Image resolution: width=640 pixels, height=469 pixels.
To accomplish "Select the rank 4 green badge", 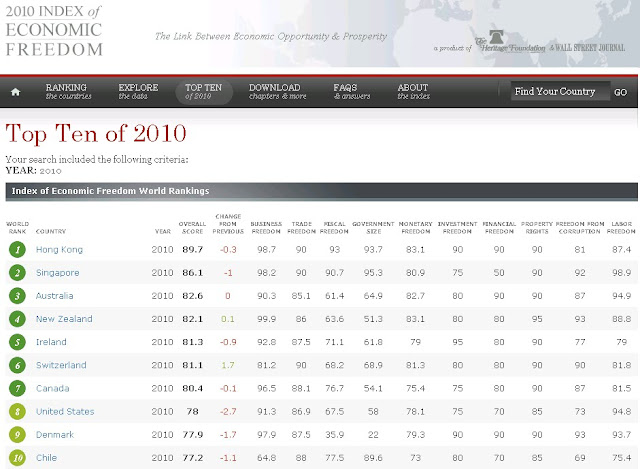I will click(17, 319).
